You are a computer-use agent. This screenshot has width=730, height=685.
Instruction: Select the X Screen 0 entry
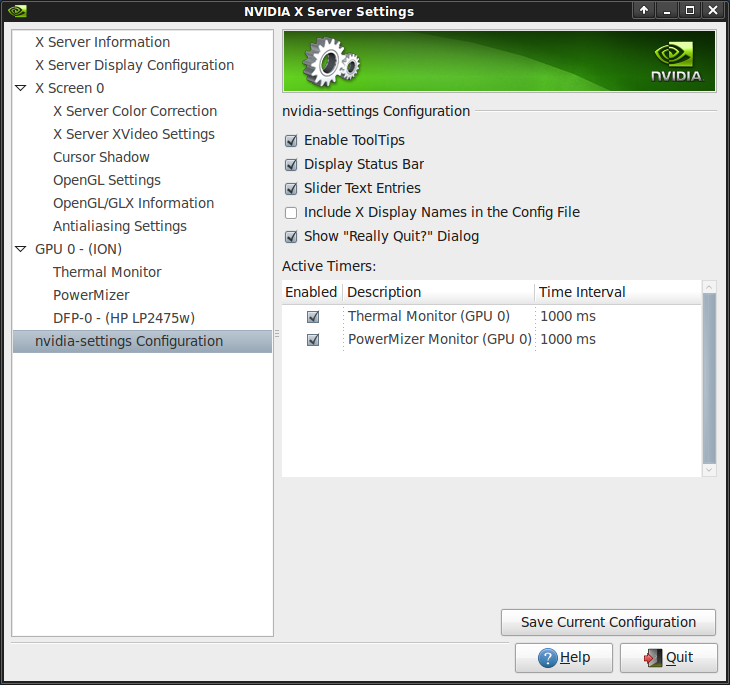pos(70,88)
